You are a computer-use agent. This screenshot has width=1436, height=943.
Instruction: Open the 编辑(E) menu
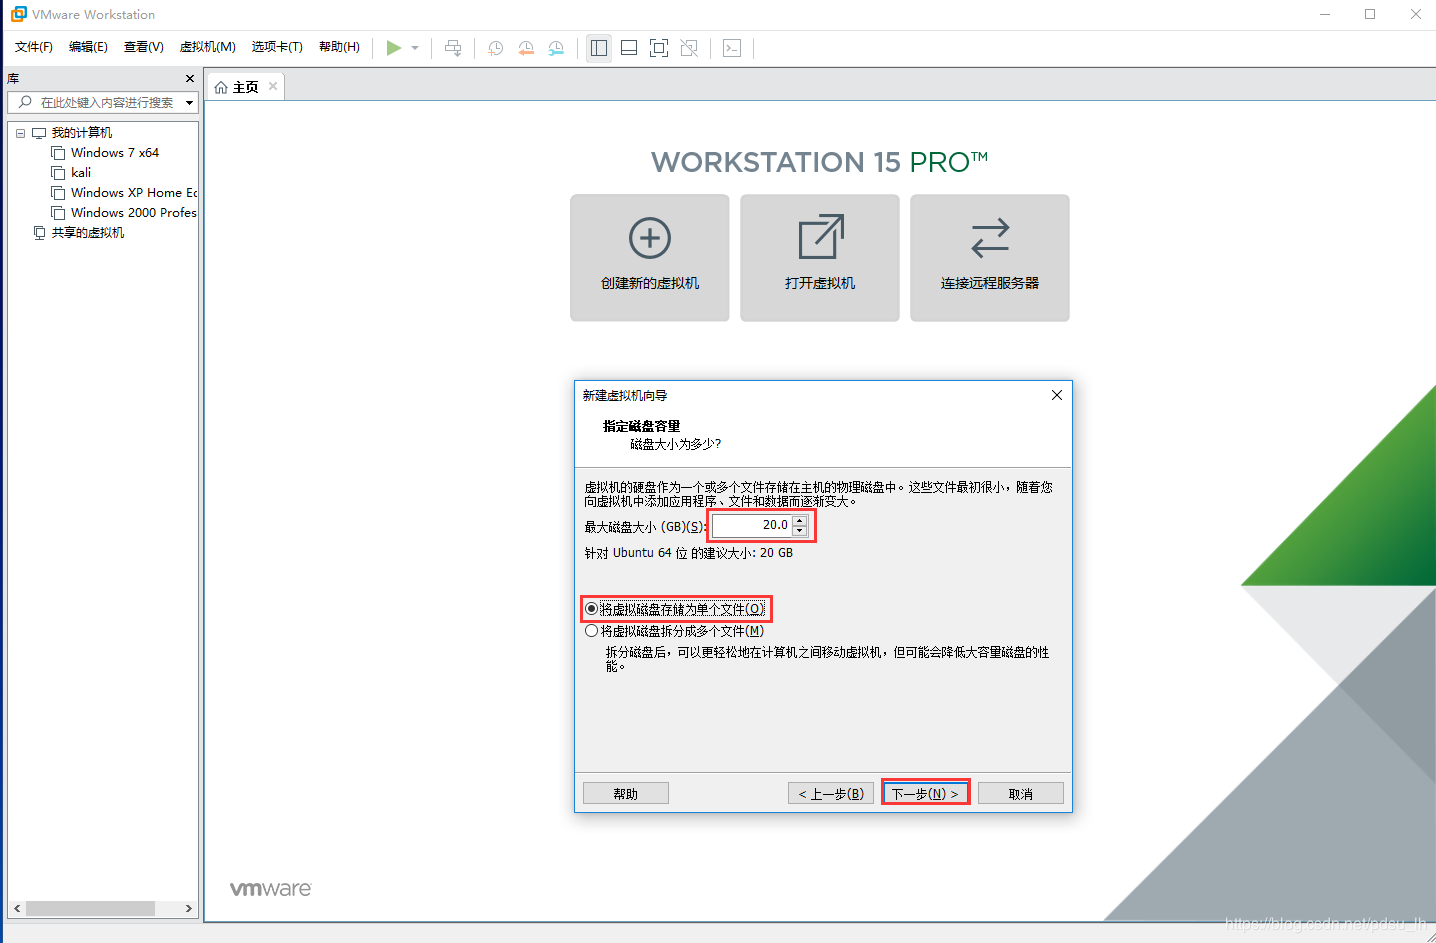88,47
